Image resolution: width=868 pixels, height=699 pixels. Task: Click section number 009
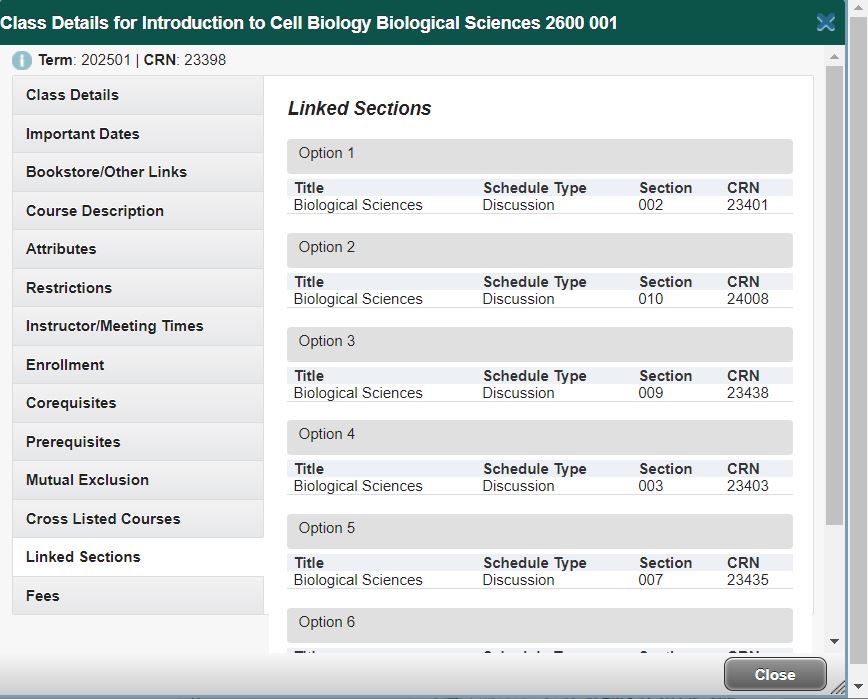(x=650, y=393)
